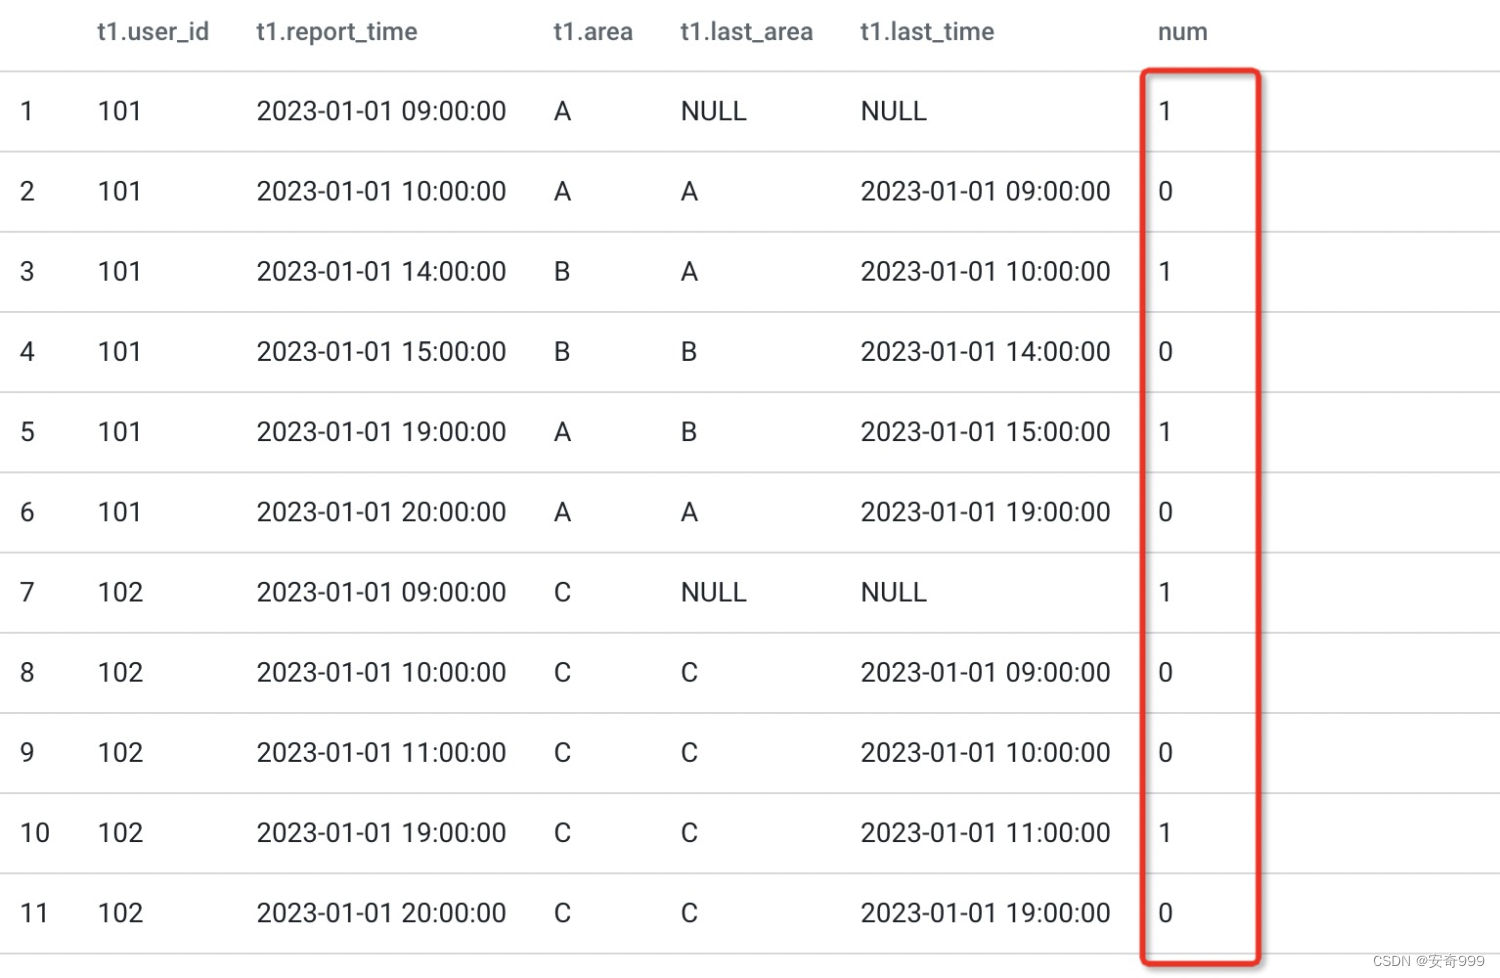Image resolution: width=1500 pixels, height=978 pixels.
Task: Click num value 1 in row 10
Action: point(1165,832)
